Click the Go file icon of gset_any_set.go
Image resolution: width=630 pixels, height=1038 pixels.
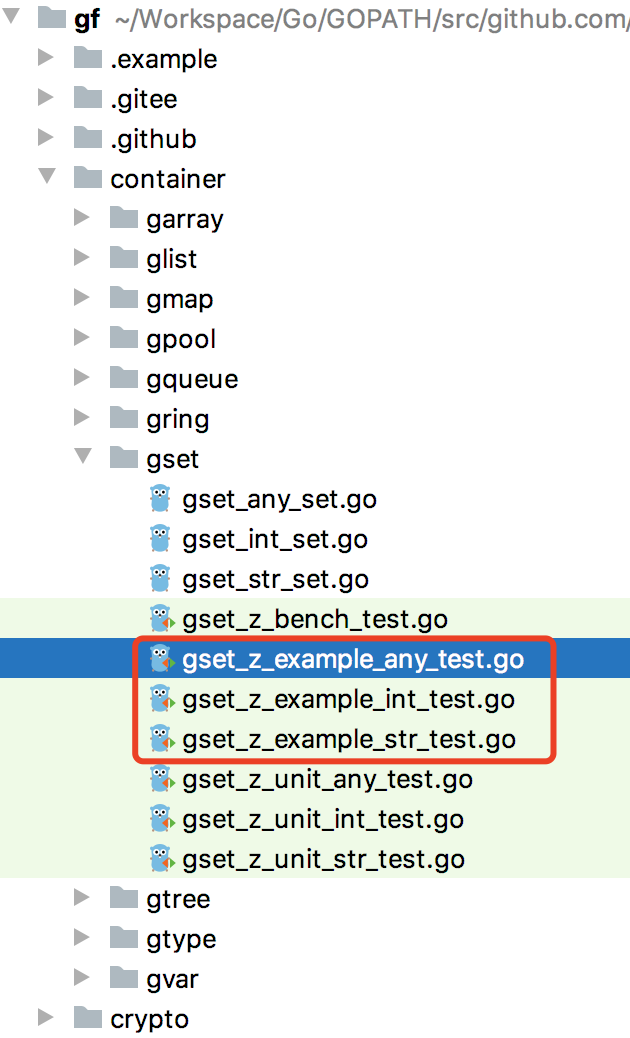(160, 498)
